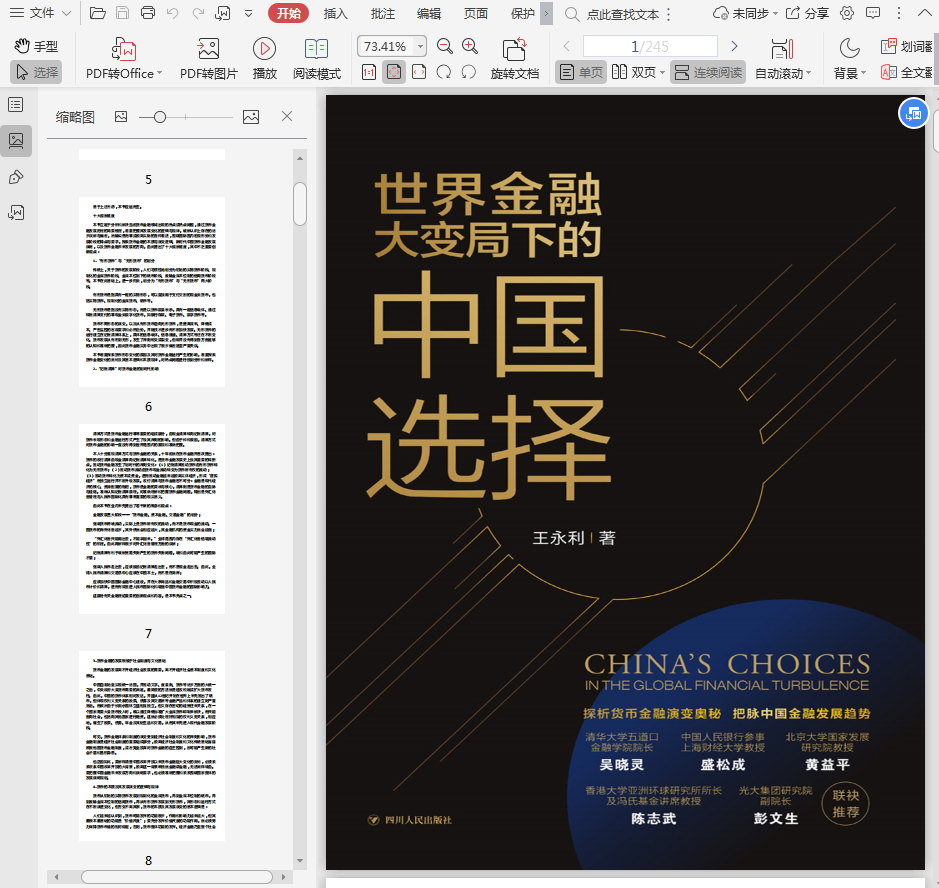The width and height of the screenshot is (939, 888).
Task: Toggle 单页 single page layout
Action: click(581, 72)
